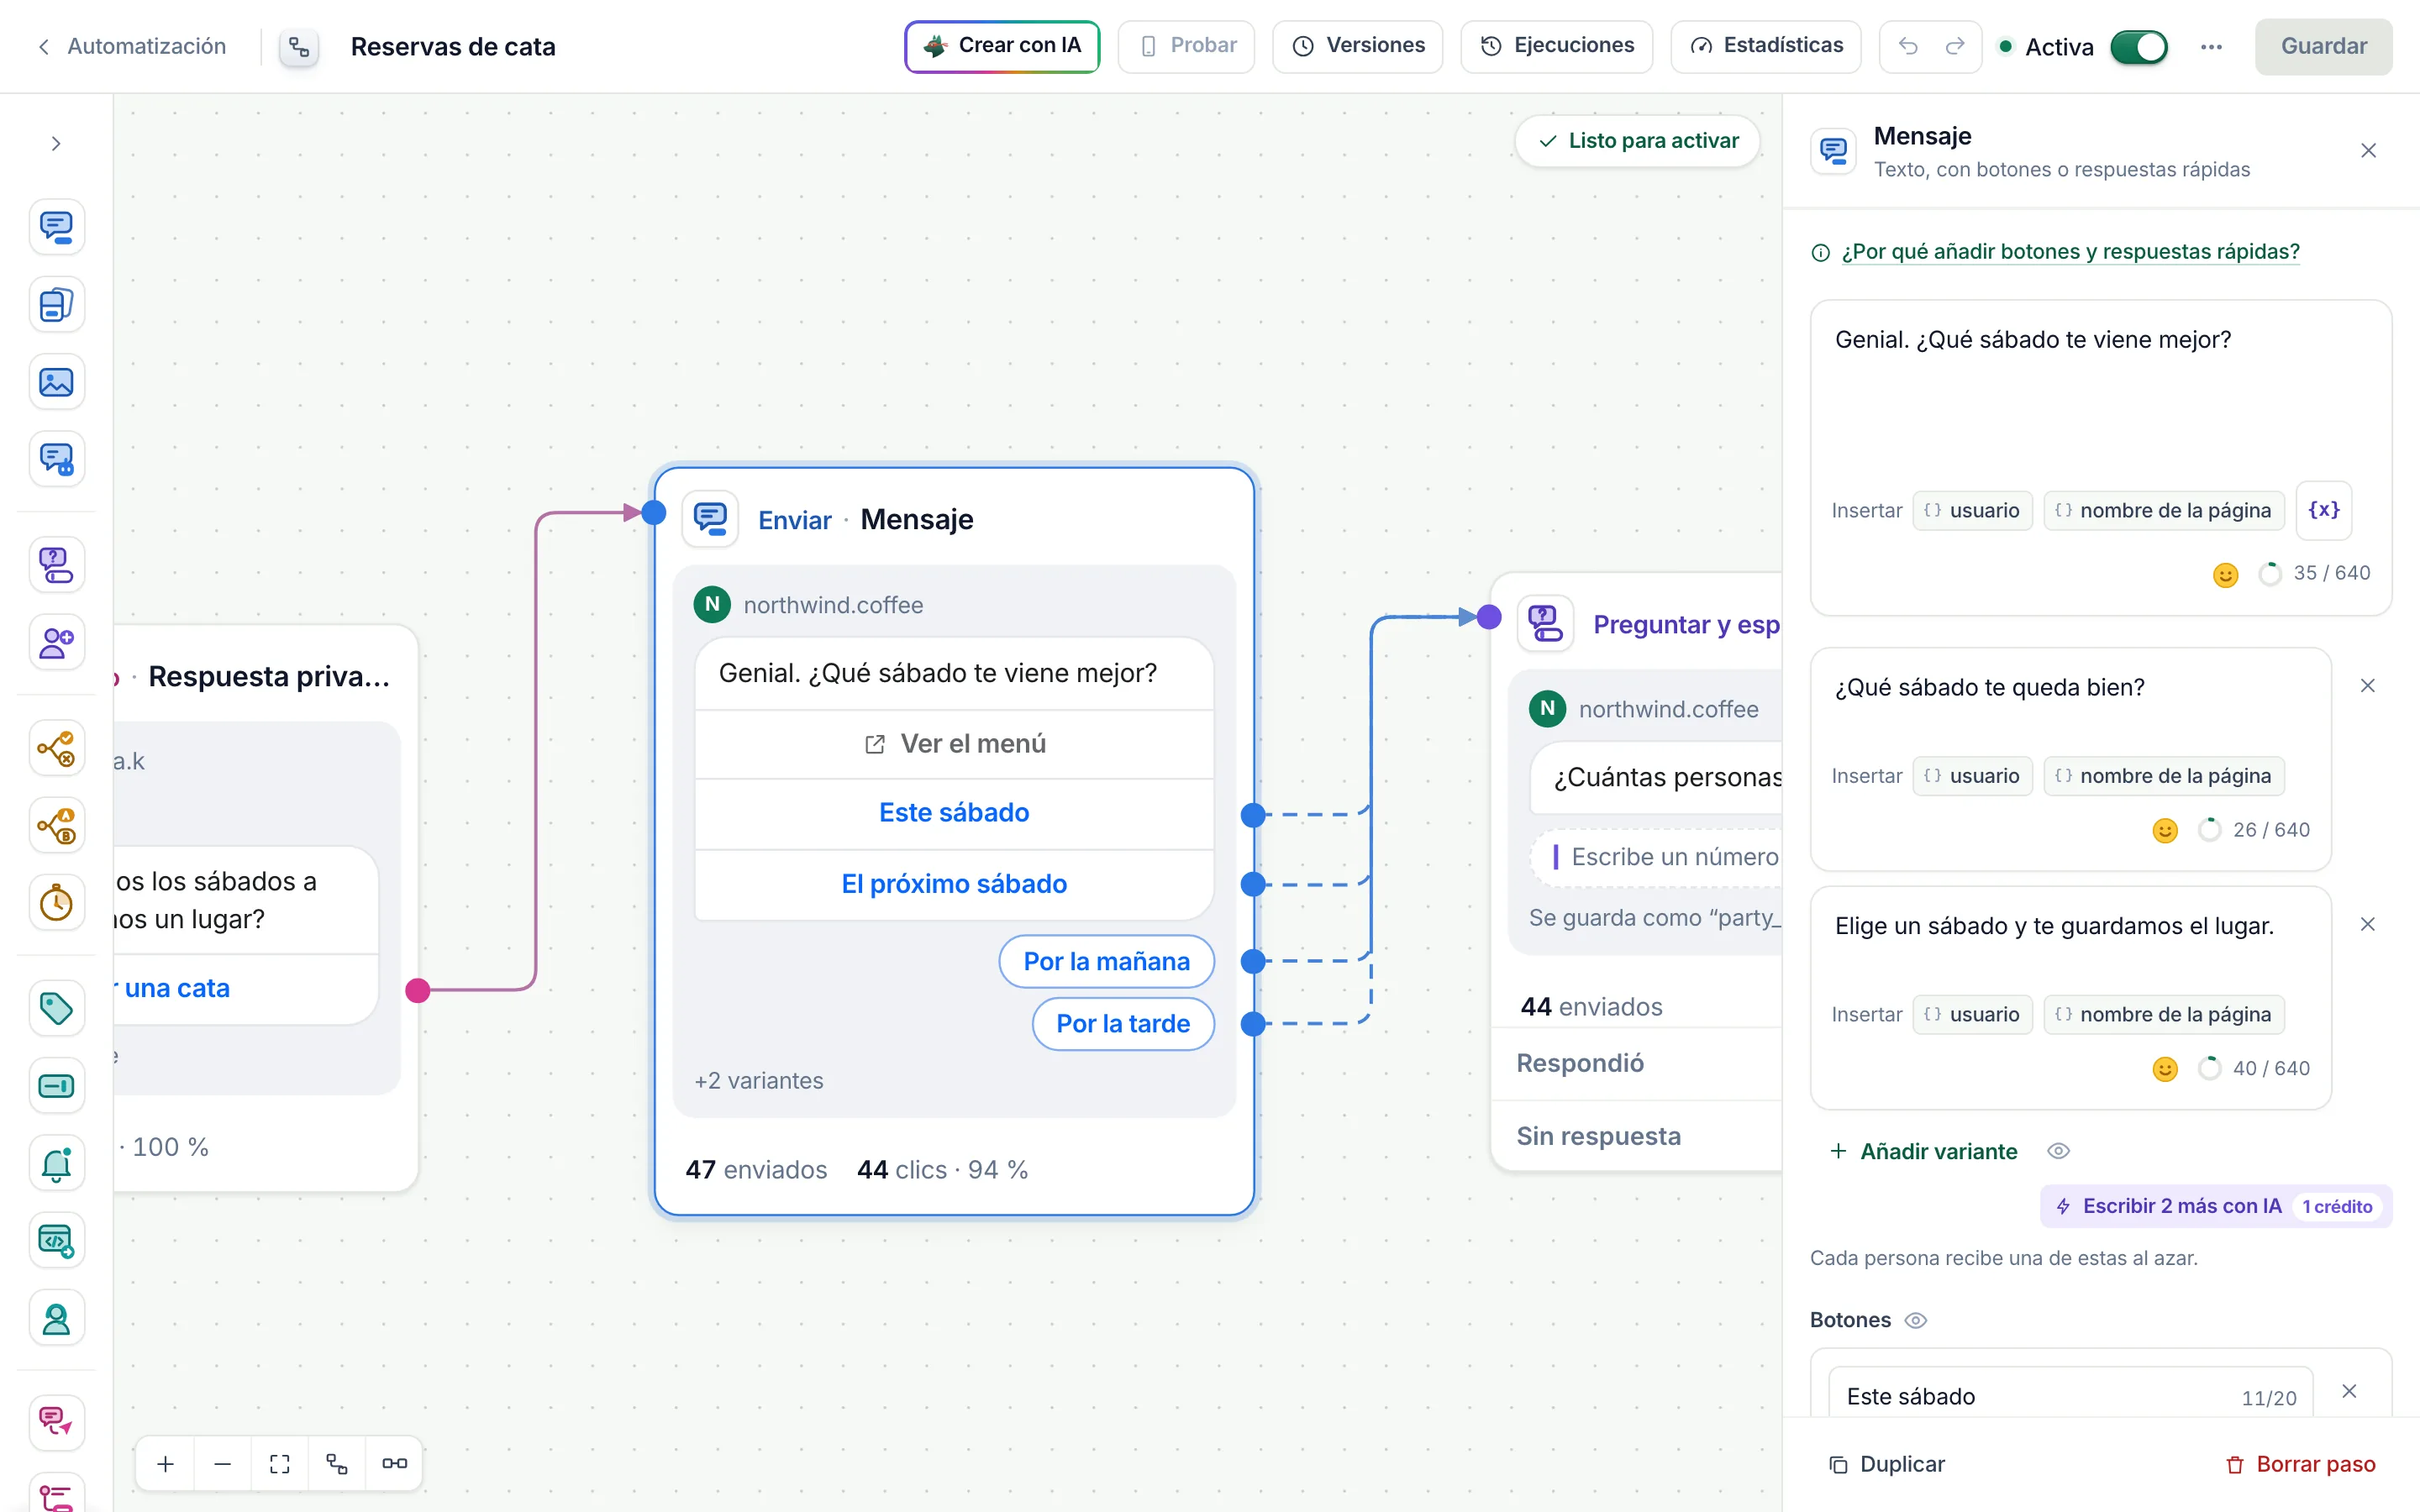This screenshot has width=2420, height=1512.
Task: Click the Guardar button
Action: pos(2323,46)
